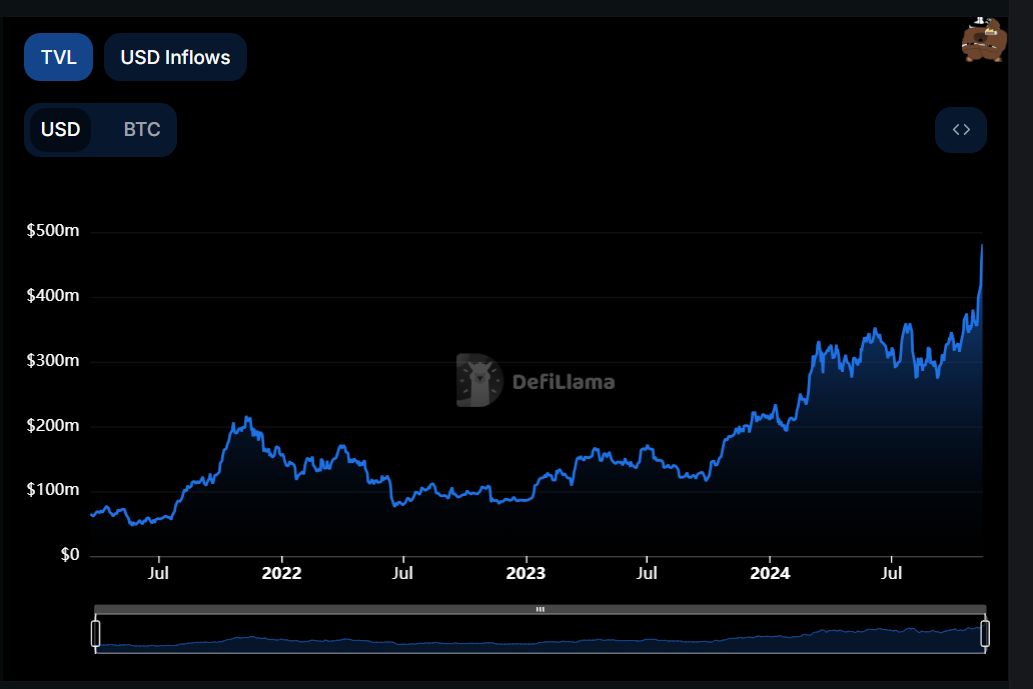Click the 2022 label on the x-axis
This screenshot has width=1033, height=689.
[x=281, y=573]
